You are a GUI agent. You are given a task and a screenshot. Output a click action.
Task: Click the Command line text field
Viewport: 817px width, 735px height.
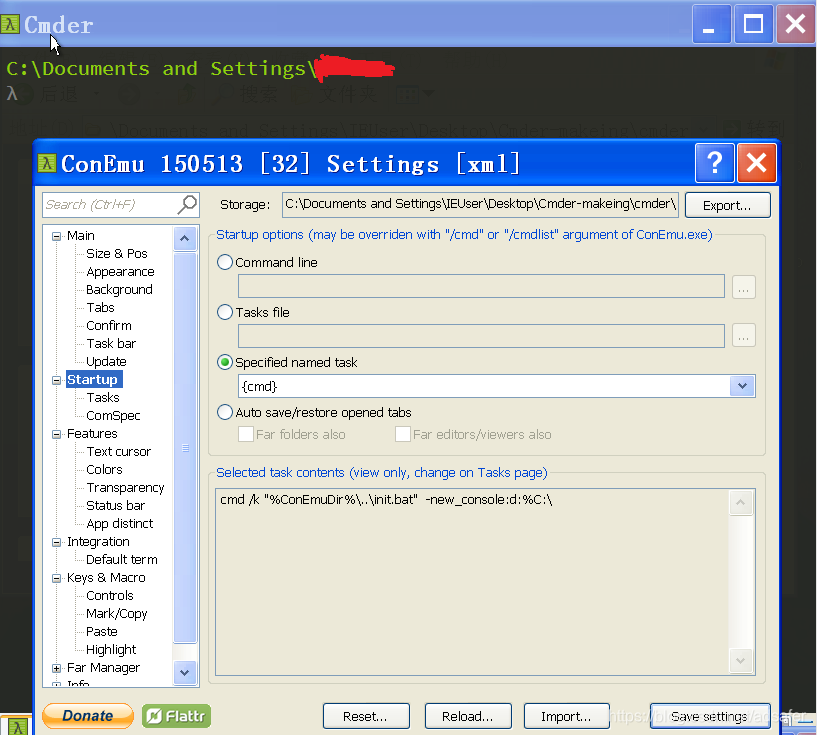481,286
